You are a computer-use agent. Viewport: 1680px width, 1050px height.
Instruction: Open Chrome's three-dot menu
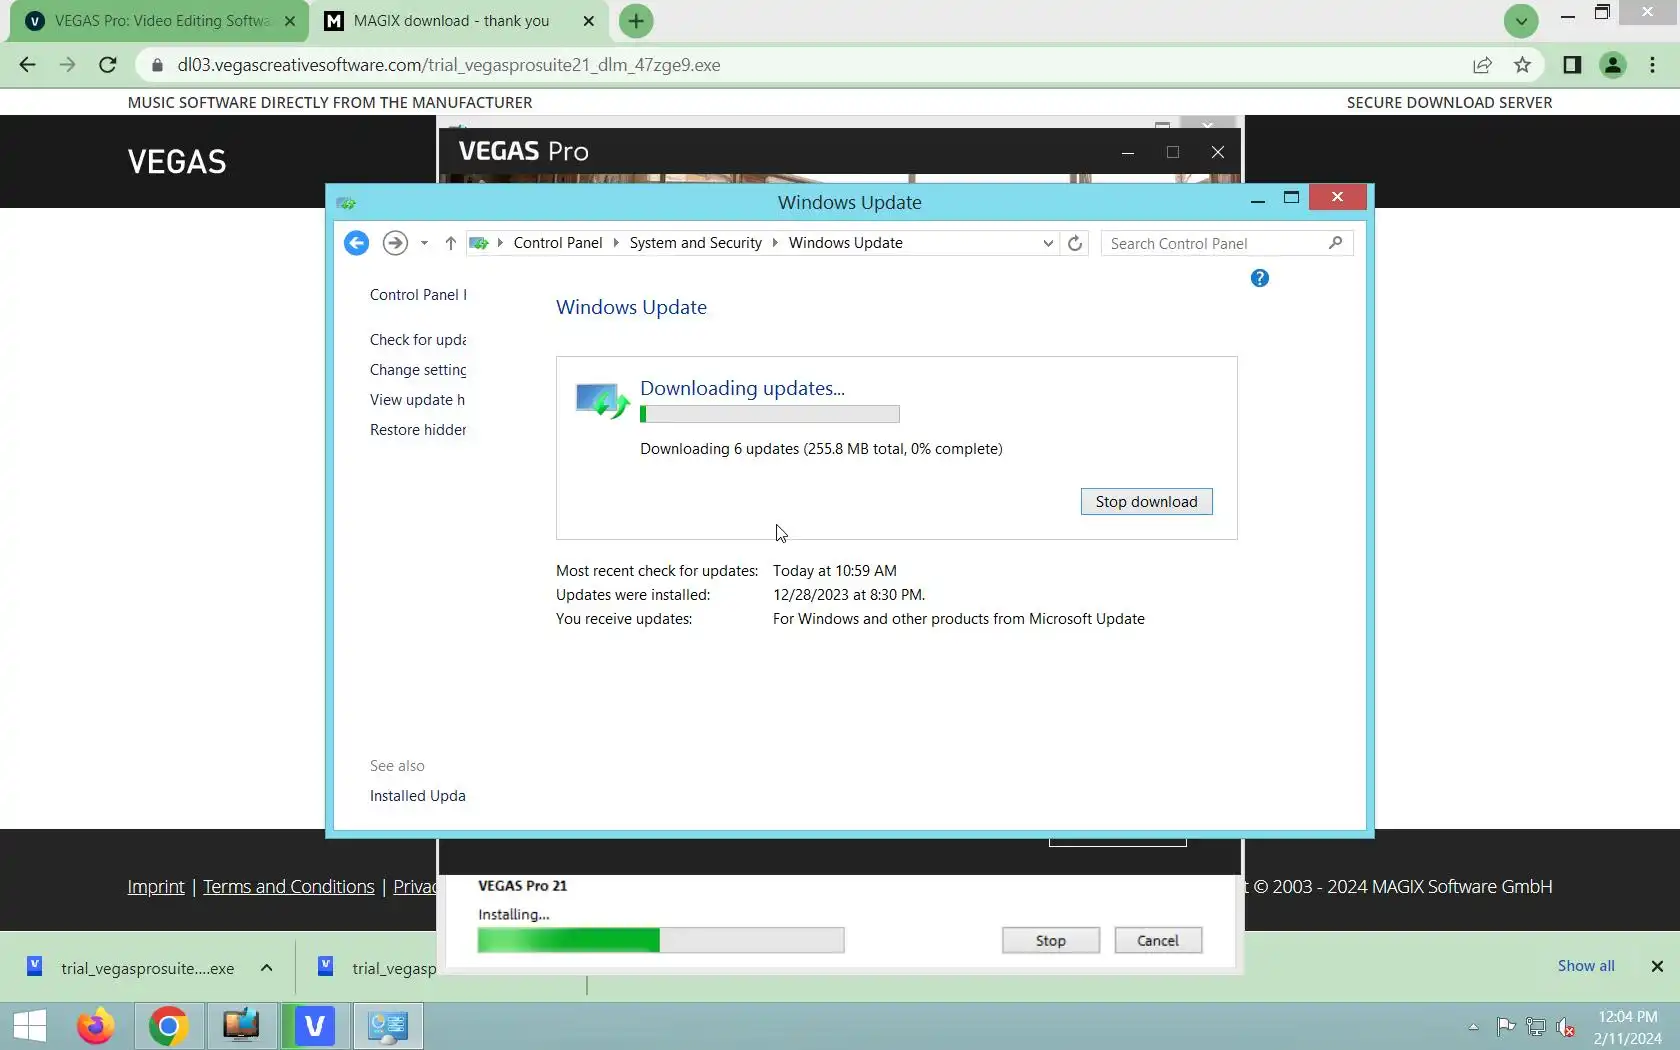(1652, 65)
